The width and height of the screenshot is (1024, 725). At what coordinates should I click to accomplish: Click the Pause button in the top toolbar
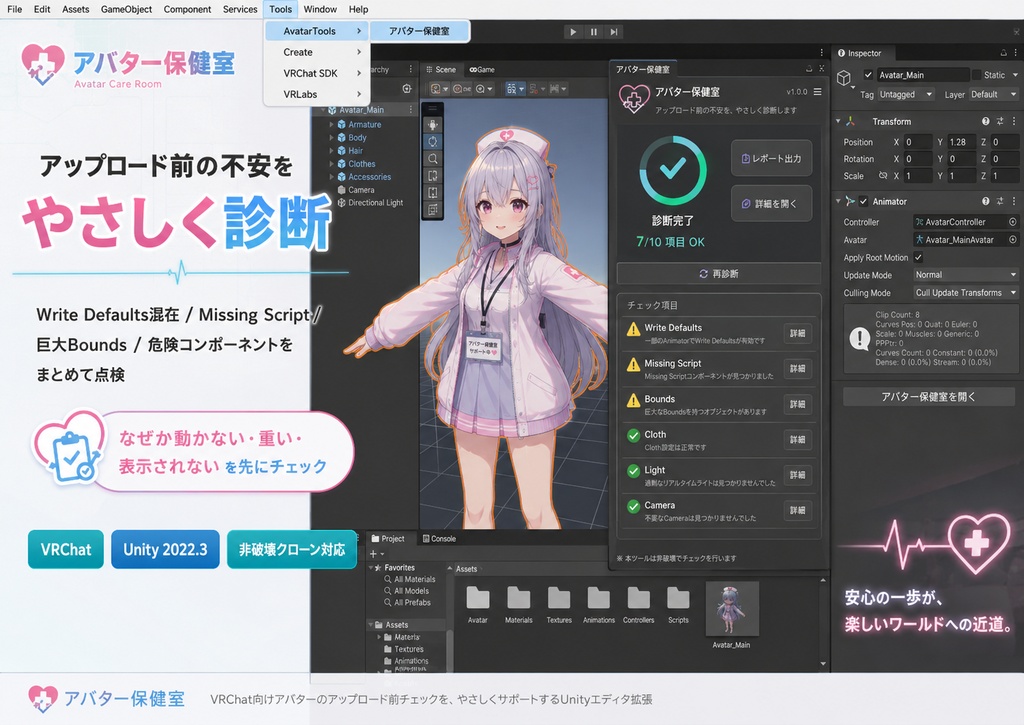(x=594, y=31)
